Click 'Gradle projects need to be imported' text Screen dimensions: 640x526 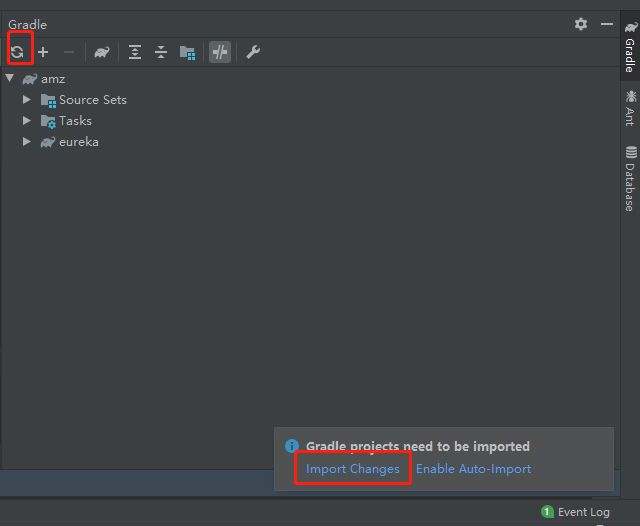tap(418, 446)
